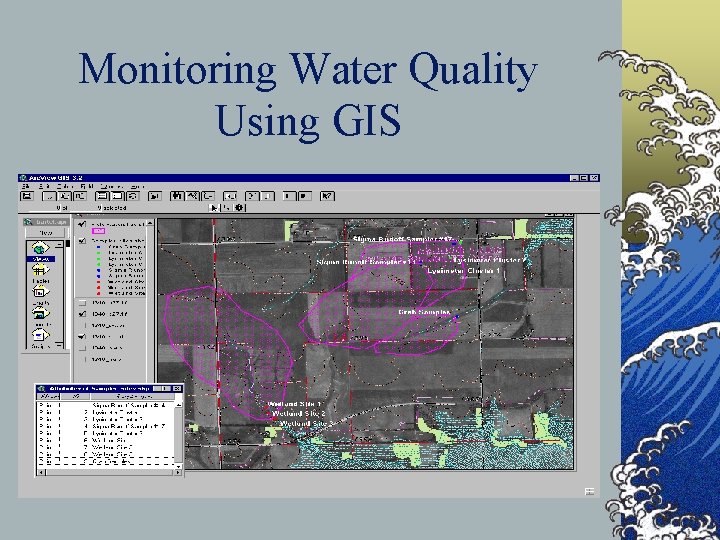Click the Grab Samples label on map
This screenshot has height=540, width=720.
coord(424,312)
